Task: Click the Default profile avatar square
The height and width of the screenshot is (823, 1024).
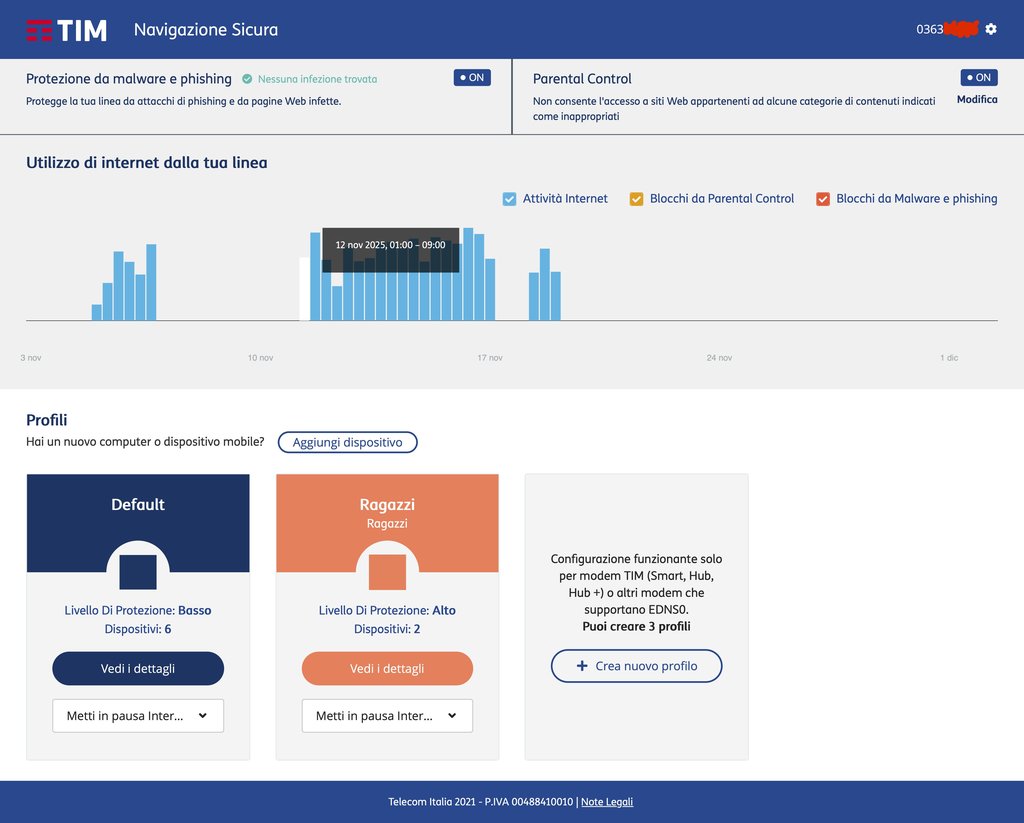Action: point(138,572)
